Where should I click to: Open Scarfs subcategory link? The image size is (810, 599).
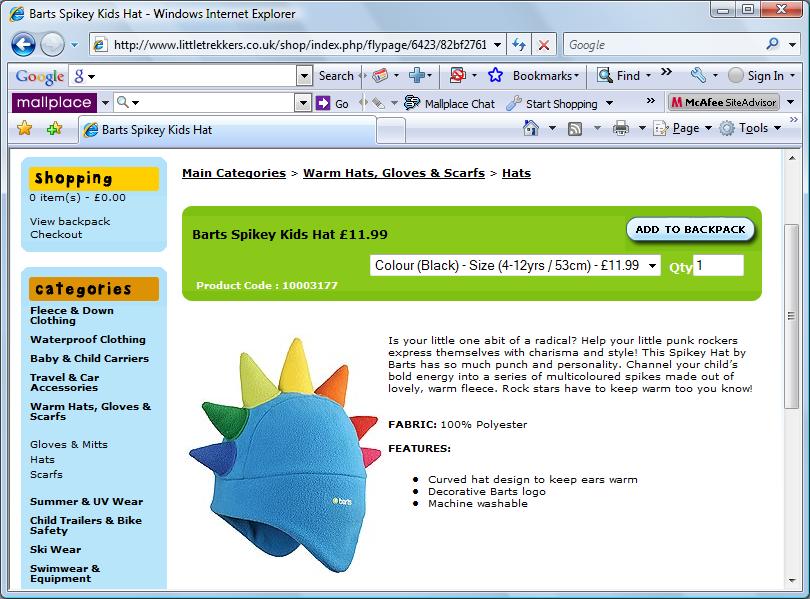click(46, 475)
